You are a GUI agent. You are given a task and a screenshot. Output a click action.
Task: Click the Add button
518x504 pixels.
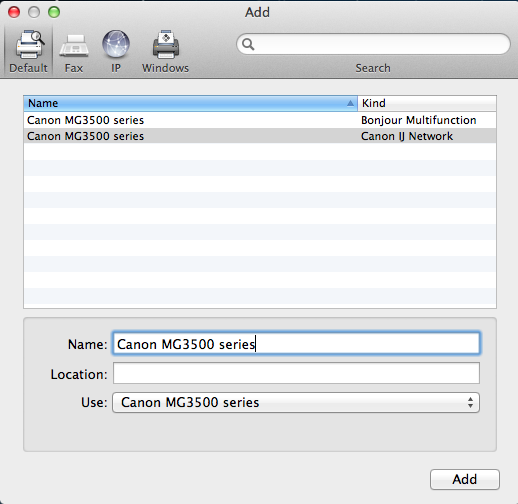[x=465, y=479]
